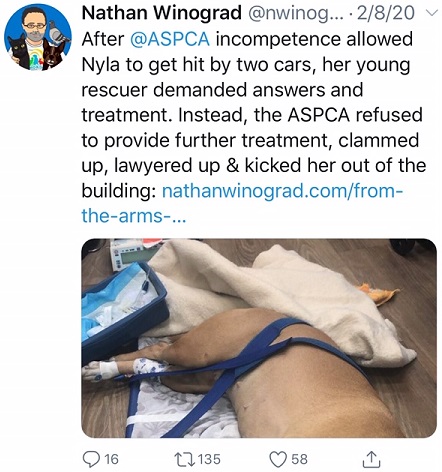This screenshot has width=442, height=472.
Task: Click the reply speech bubble icon
Action: [x=91, y=459]
